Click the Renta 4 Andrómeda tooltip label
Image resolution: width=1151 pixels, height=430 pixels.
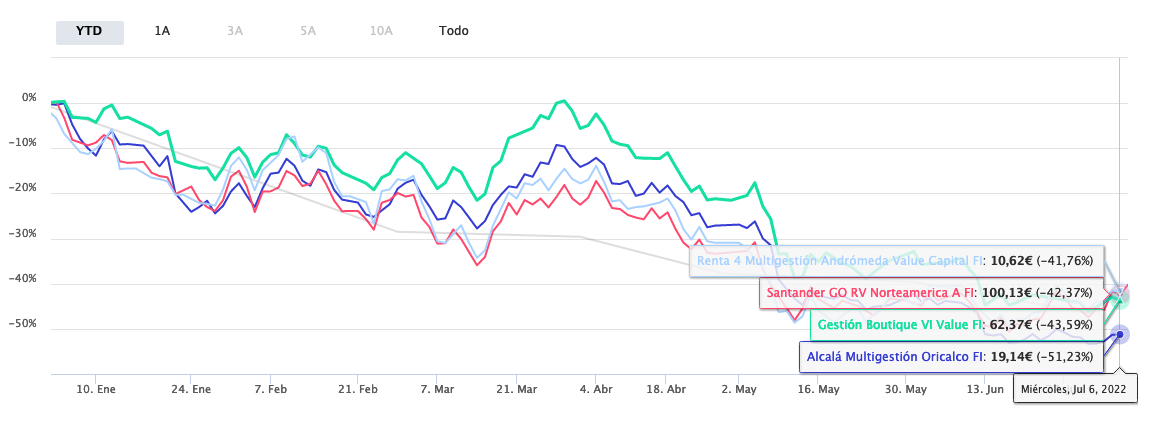point(896,260)
